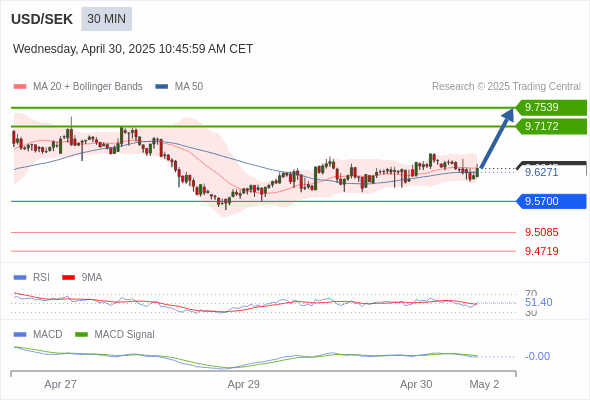Screen dimensions: 590x400
Task: Click the green MACD Signal legend swatch
Action: coord(81,335)
